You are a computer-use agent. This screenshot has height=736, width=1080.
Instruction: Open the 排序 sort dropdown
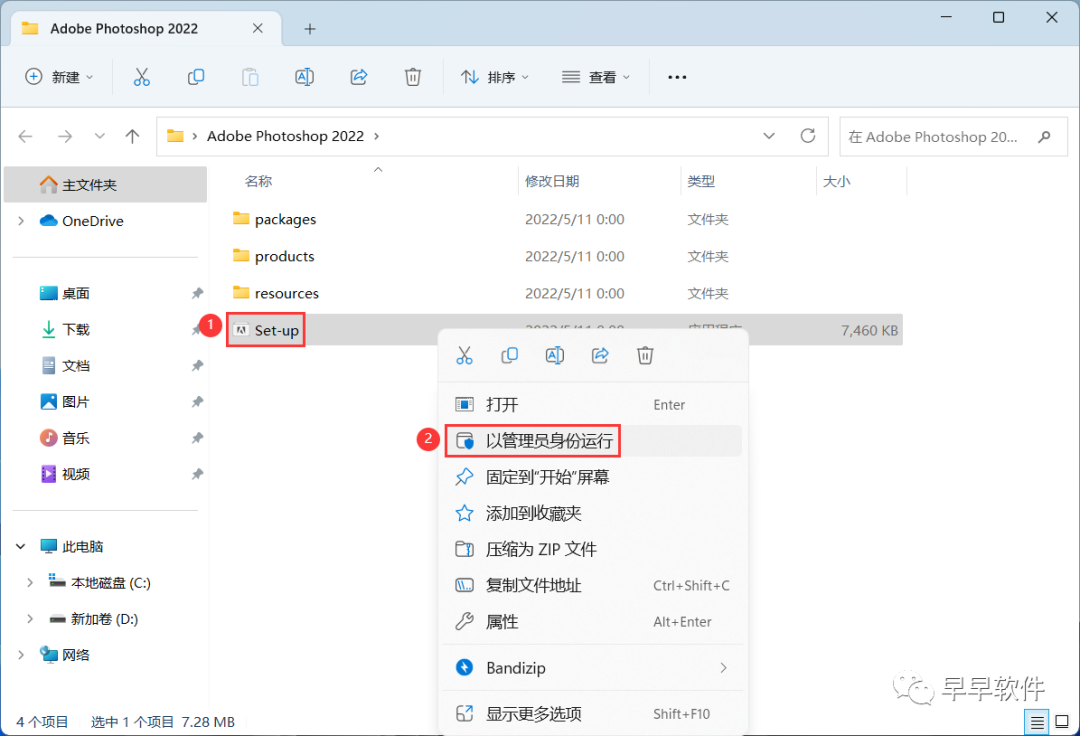(x=495, y=77)
